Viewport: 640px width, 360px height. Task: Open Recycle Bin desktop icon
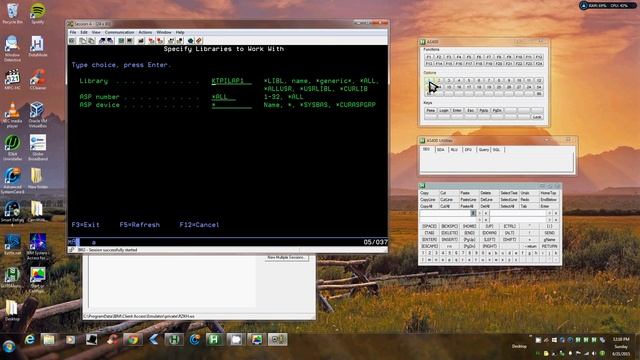12,13
